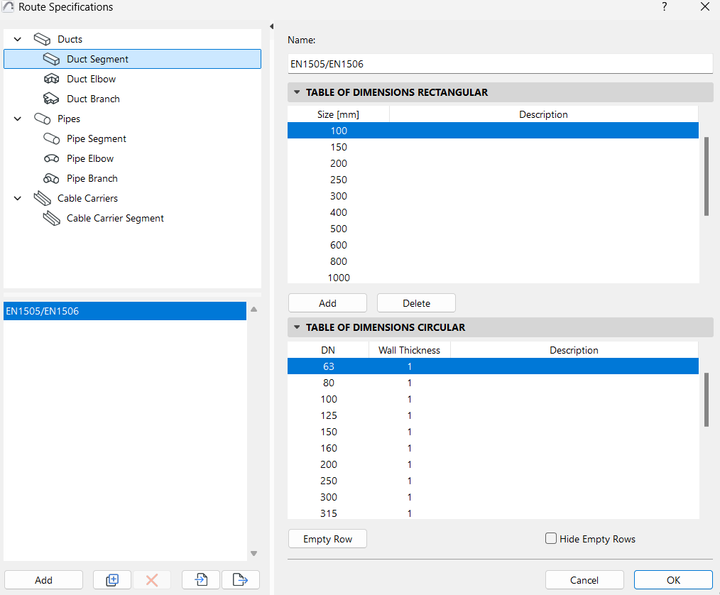Select circular DN row 125
The height and width of the screenshot is (595, 720).
[x=493, y=415]
